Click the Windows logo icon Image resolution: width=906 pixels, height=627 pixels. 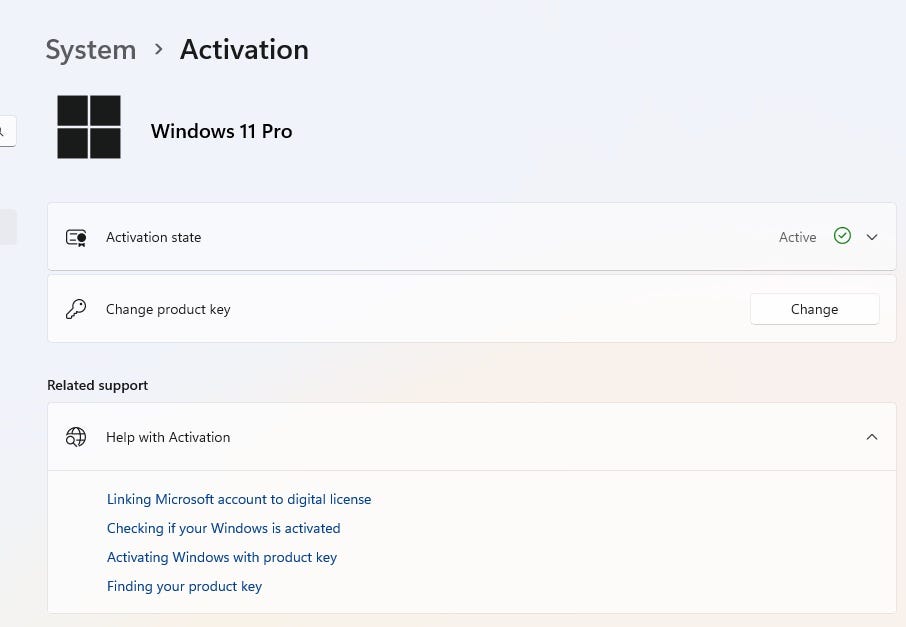(89, 127)
